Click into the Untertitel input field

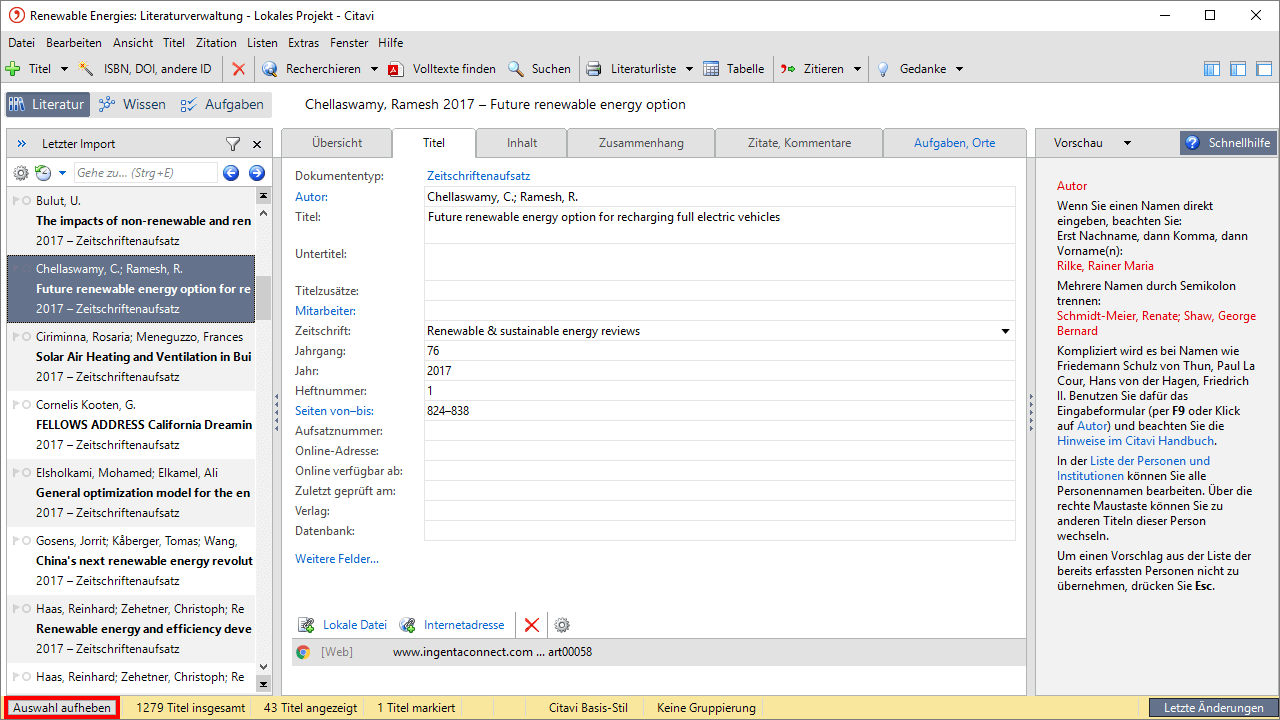click(x=719, y=262)
